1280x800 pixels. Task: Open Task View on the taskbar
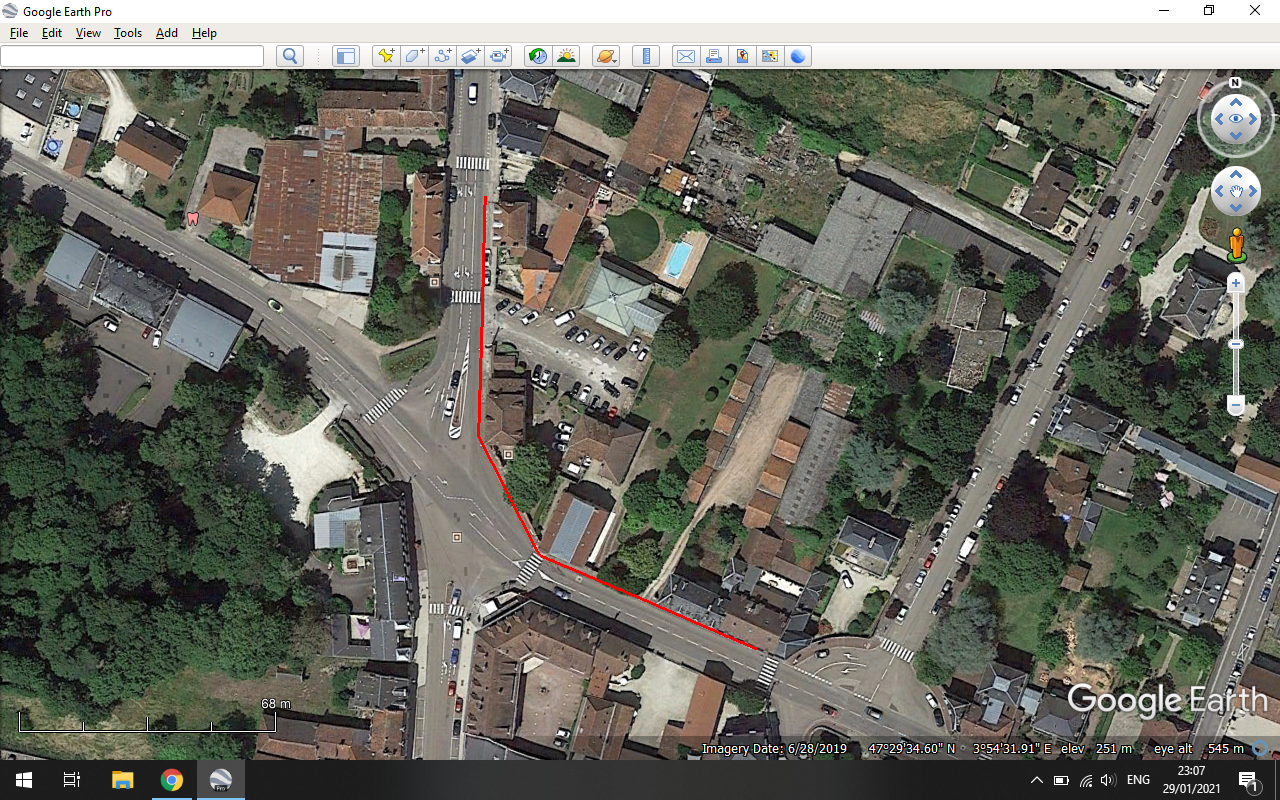pyautogui.click(x=72, y=780)
